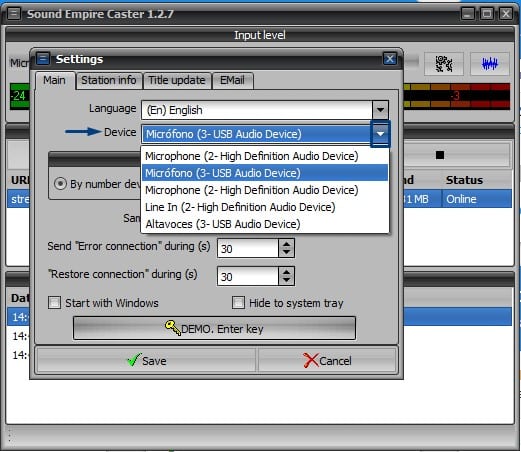Image resolution: width=521 pixels, height=452 pixels.
Task: Open the Sound Empire Caster menu icon
Action: (14, 14)
